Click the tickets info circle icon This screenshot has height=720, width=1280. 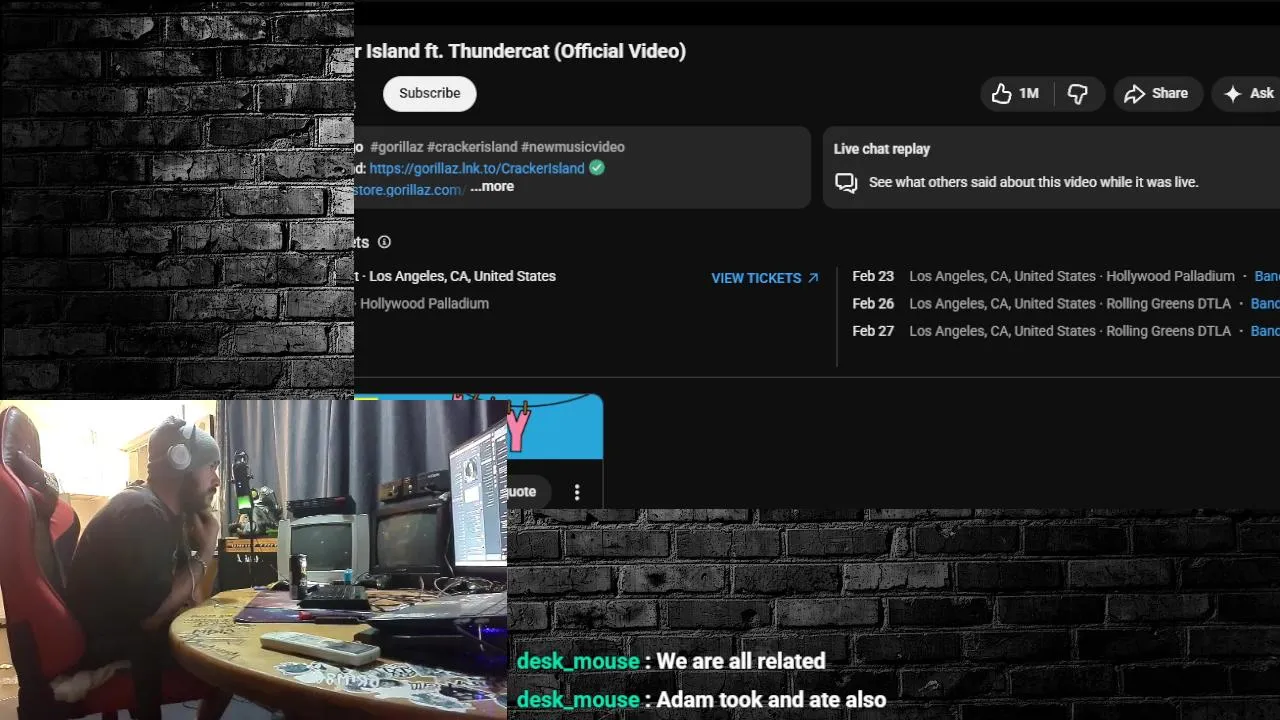(384, 242)
